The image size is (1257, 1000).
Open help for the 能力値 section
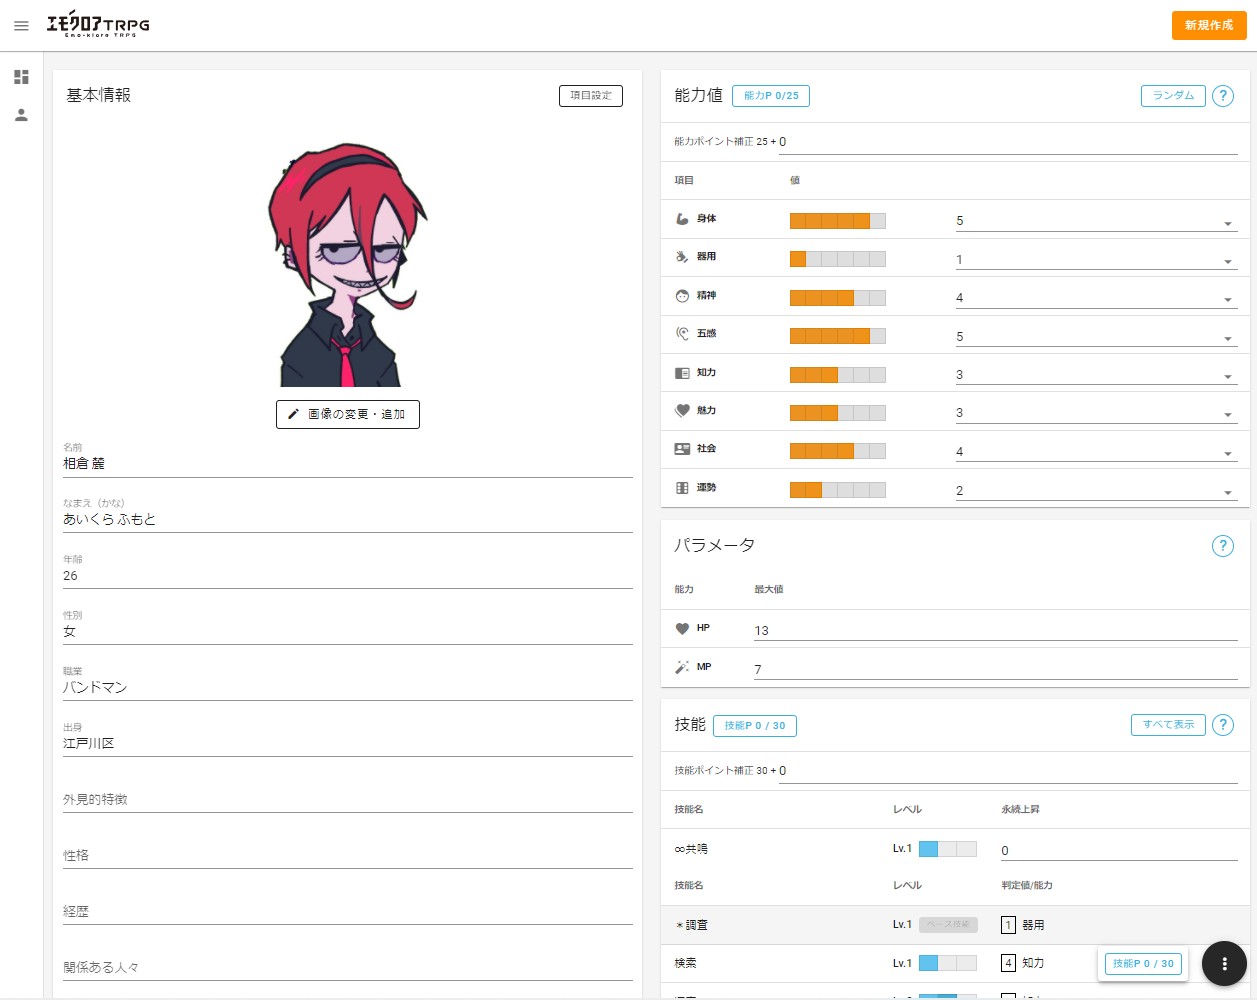click(x=1222, y=96)
